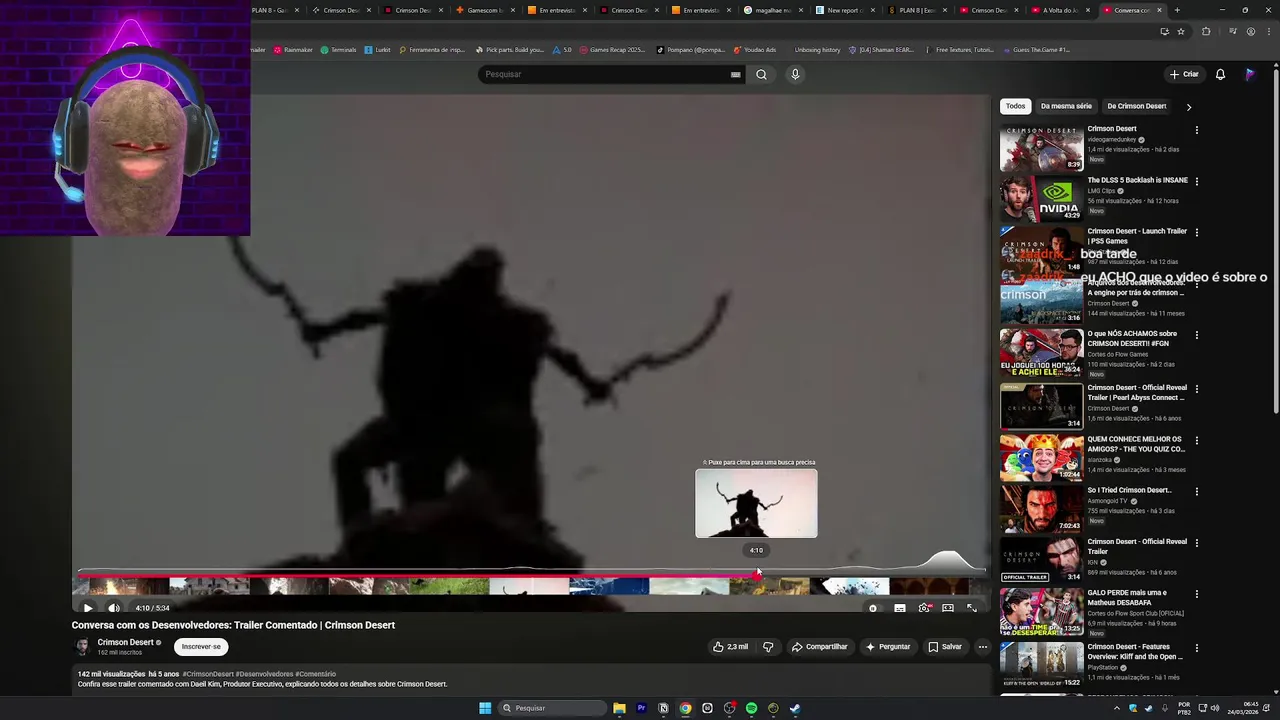Click the page vertical scrollbar

(1275, 240)
